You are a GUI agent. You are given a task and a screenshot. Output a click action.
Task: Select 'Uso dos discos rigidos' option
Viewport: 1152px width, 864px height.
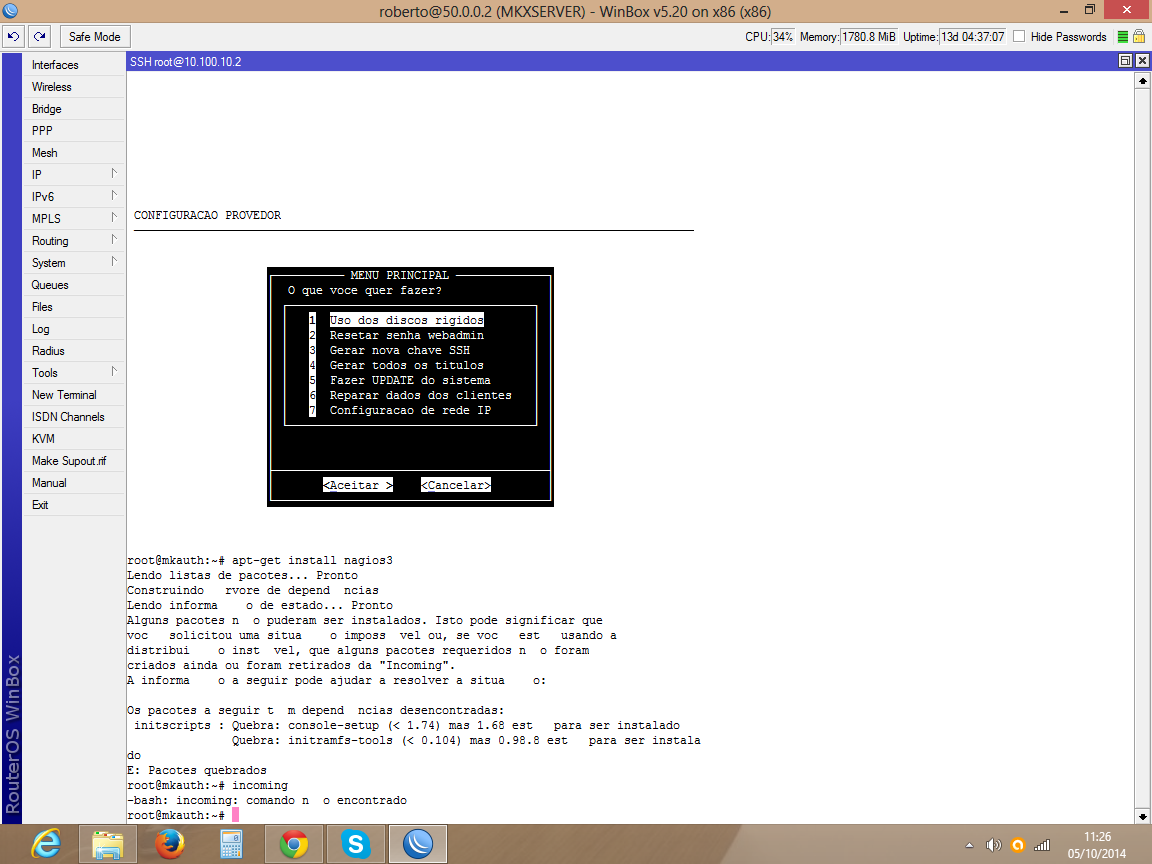tap(406, 320)
